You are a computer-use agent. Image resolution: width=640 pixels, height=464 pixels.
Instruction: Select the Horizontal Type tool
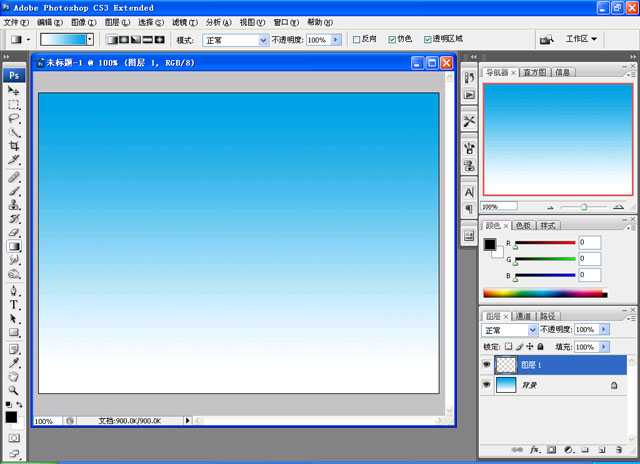tap(13, 305)
